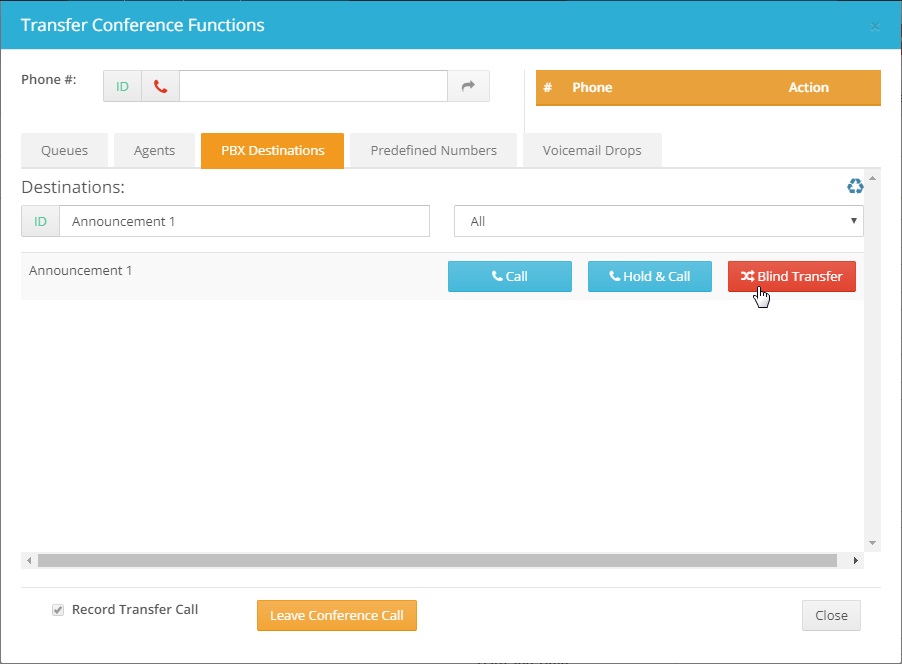Viewport: 902px width, 664px height.
Task: Click the # column header
Action: pos(548,87)
